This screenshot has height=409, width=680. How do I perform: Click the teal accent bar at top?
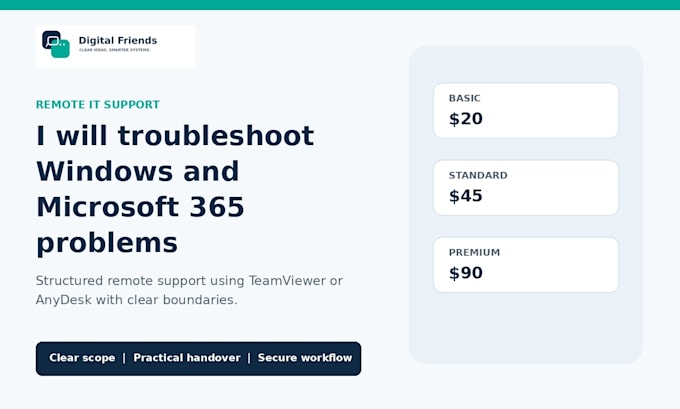[x=340, y=5]
